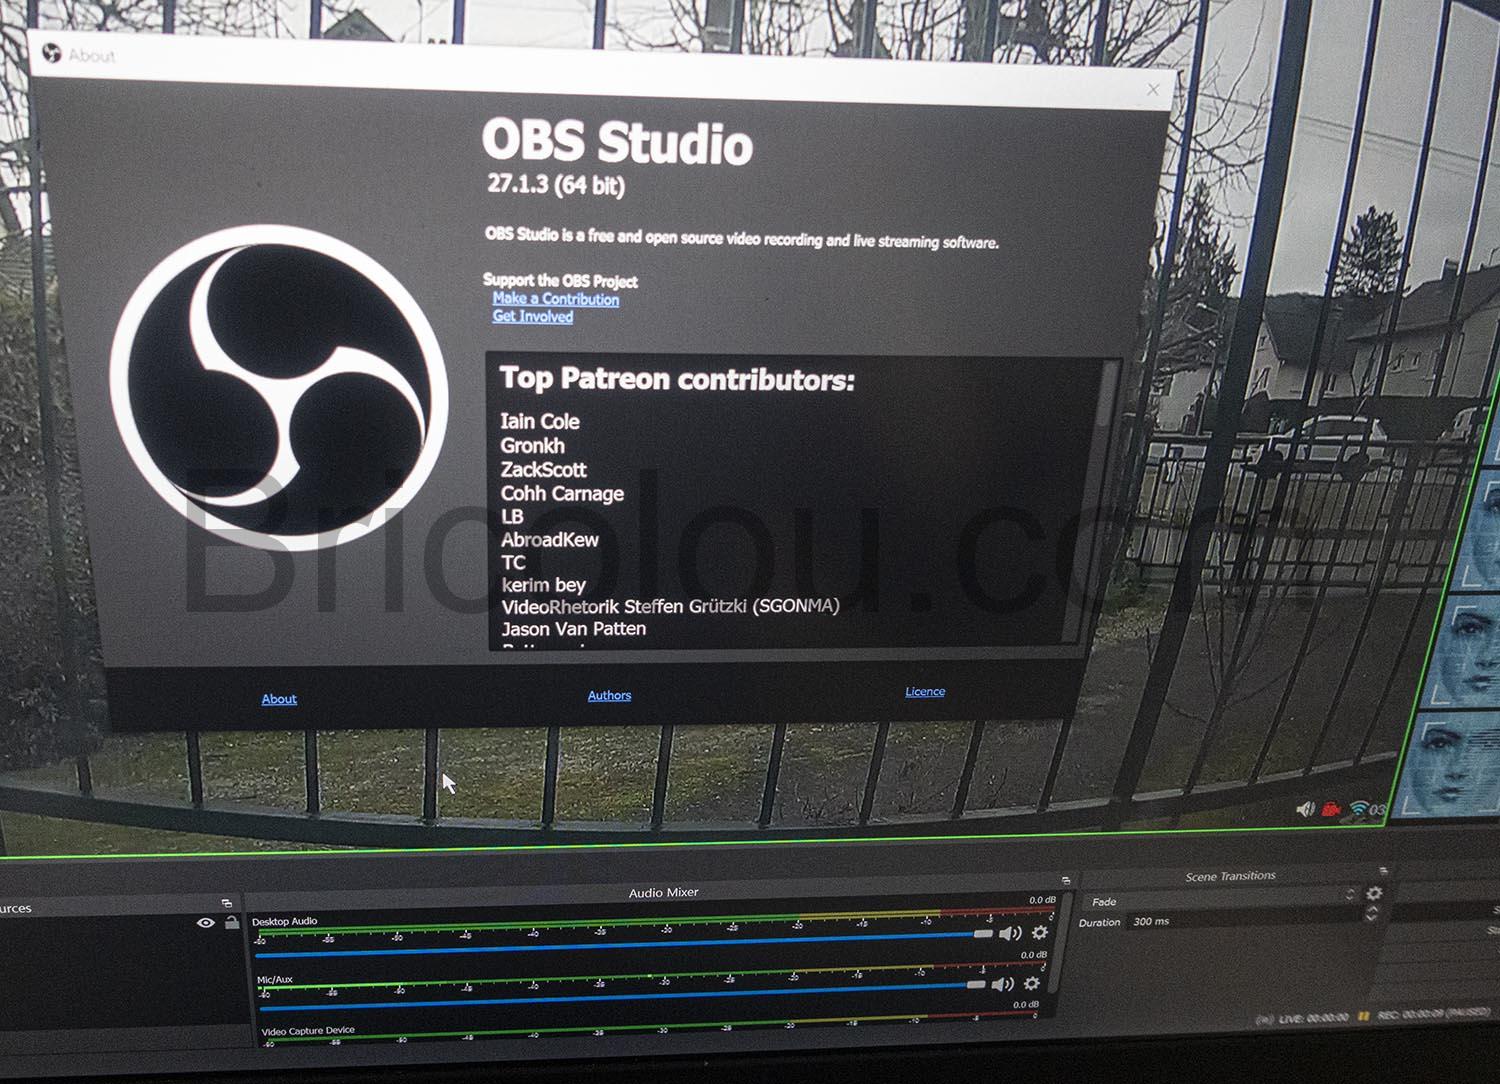Open the Get Involved link

click(533, 316)
